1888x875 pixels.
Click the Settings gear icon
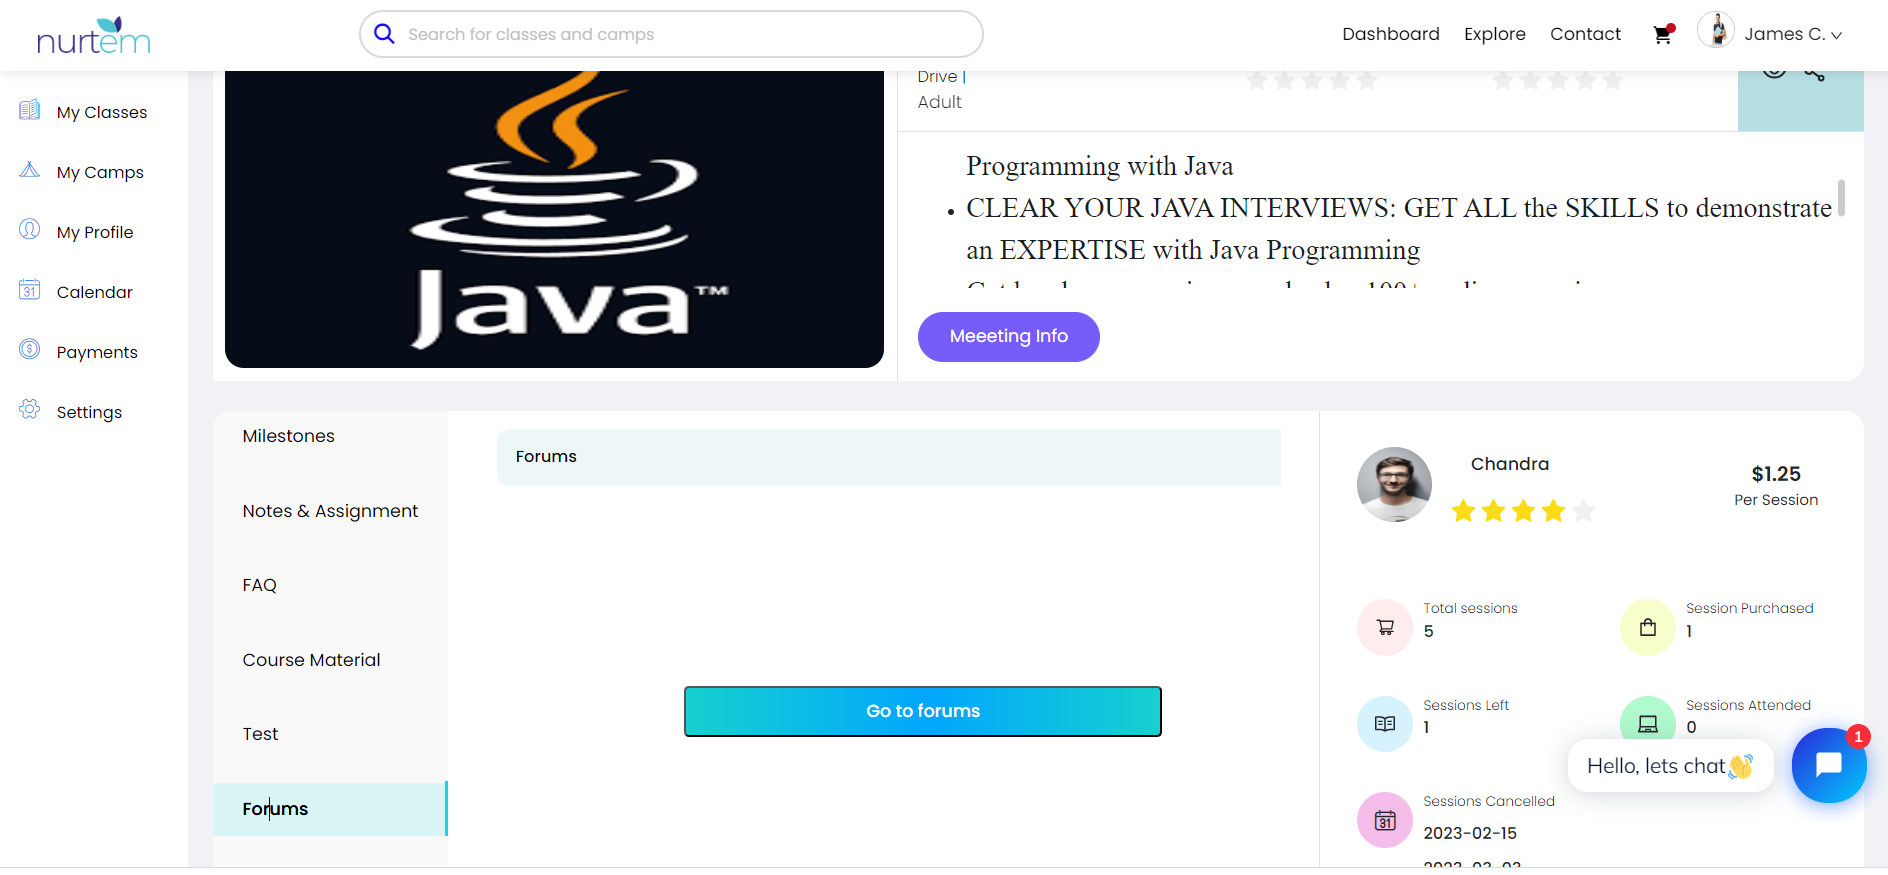point(30,410)
